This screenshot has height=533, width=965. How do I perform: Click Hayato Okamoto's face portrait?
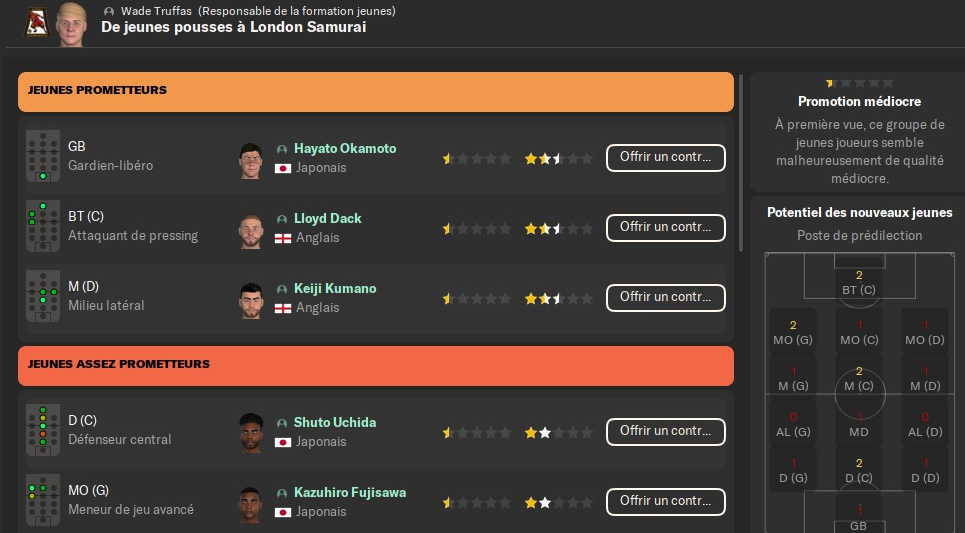(x=250, y=158)
